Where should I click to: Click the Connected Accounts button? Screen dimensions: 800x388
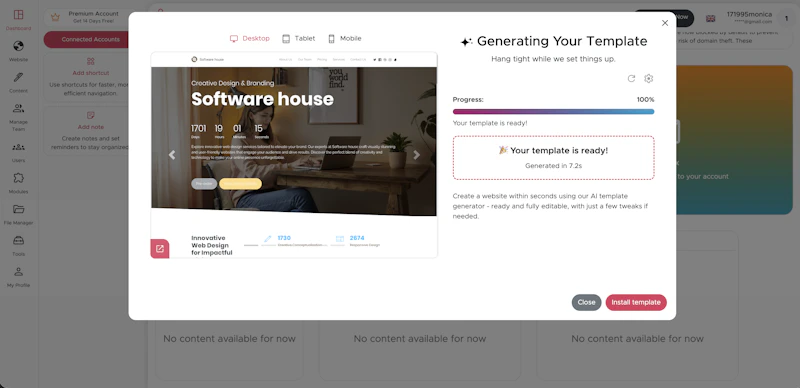(x=90, y=39)
